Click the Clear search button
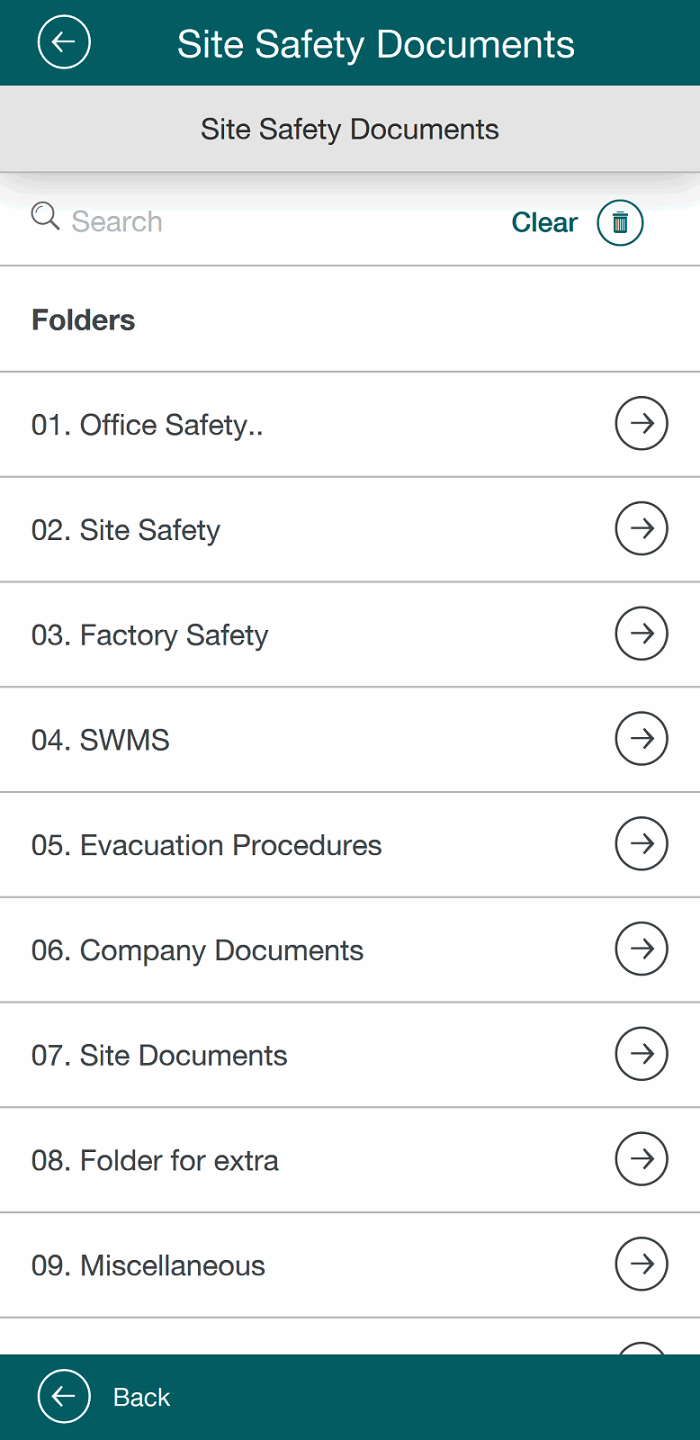This screenshot has height=1440, width=700. (544, 222)
